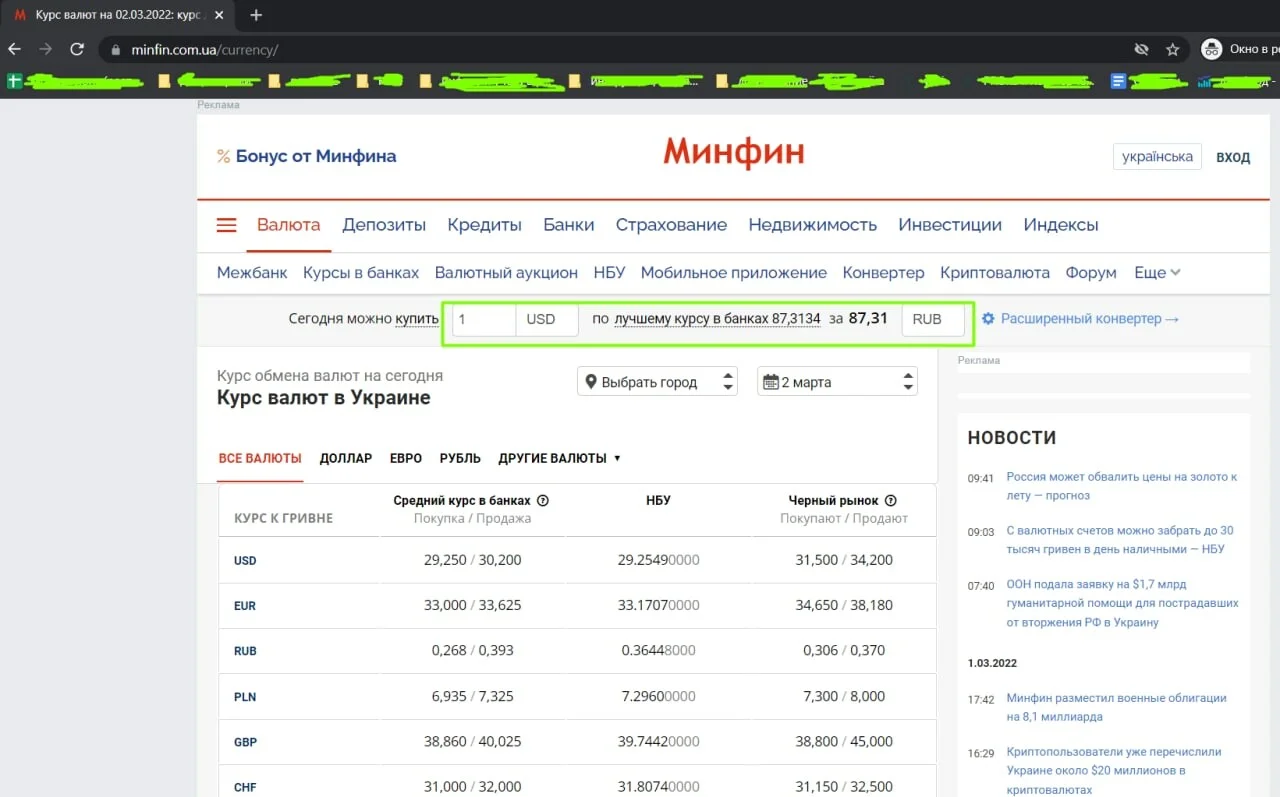Screen dimensions: 1280x797
Task: Go to the Криптовалюта page
Action: pos(995,273)
